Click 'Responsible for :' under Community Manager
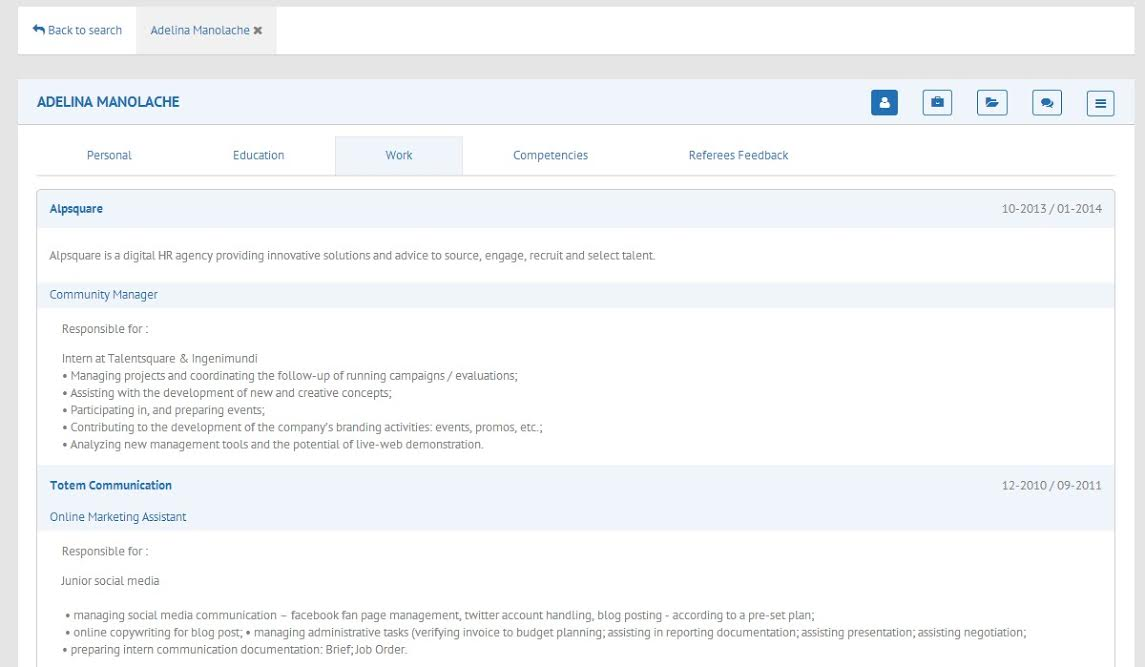This screenshot has height=667, width=1145. pos(104,329)
